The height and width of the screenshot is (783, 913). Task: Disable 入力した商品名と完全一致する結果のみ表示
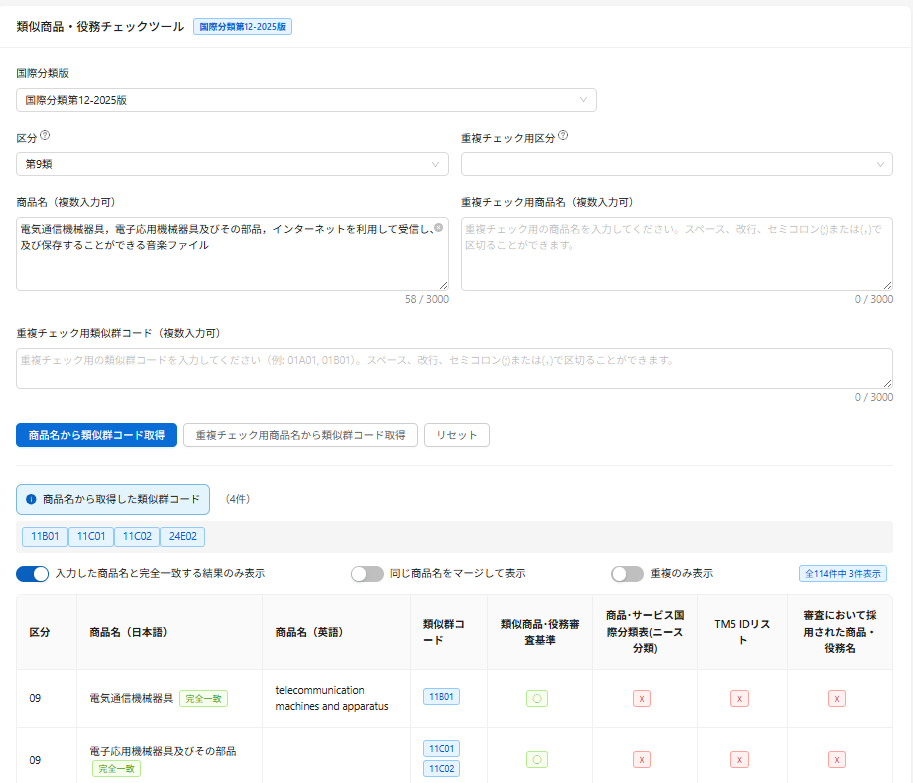[x=31, y=574]
